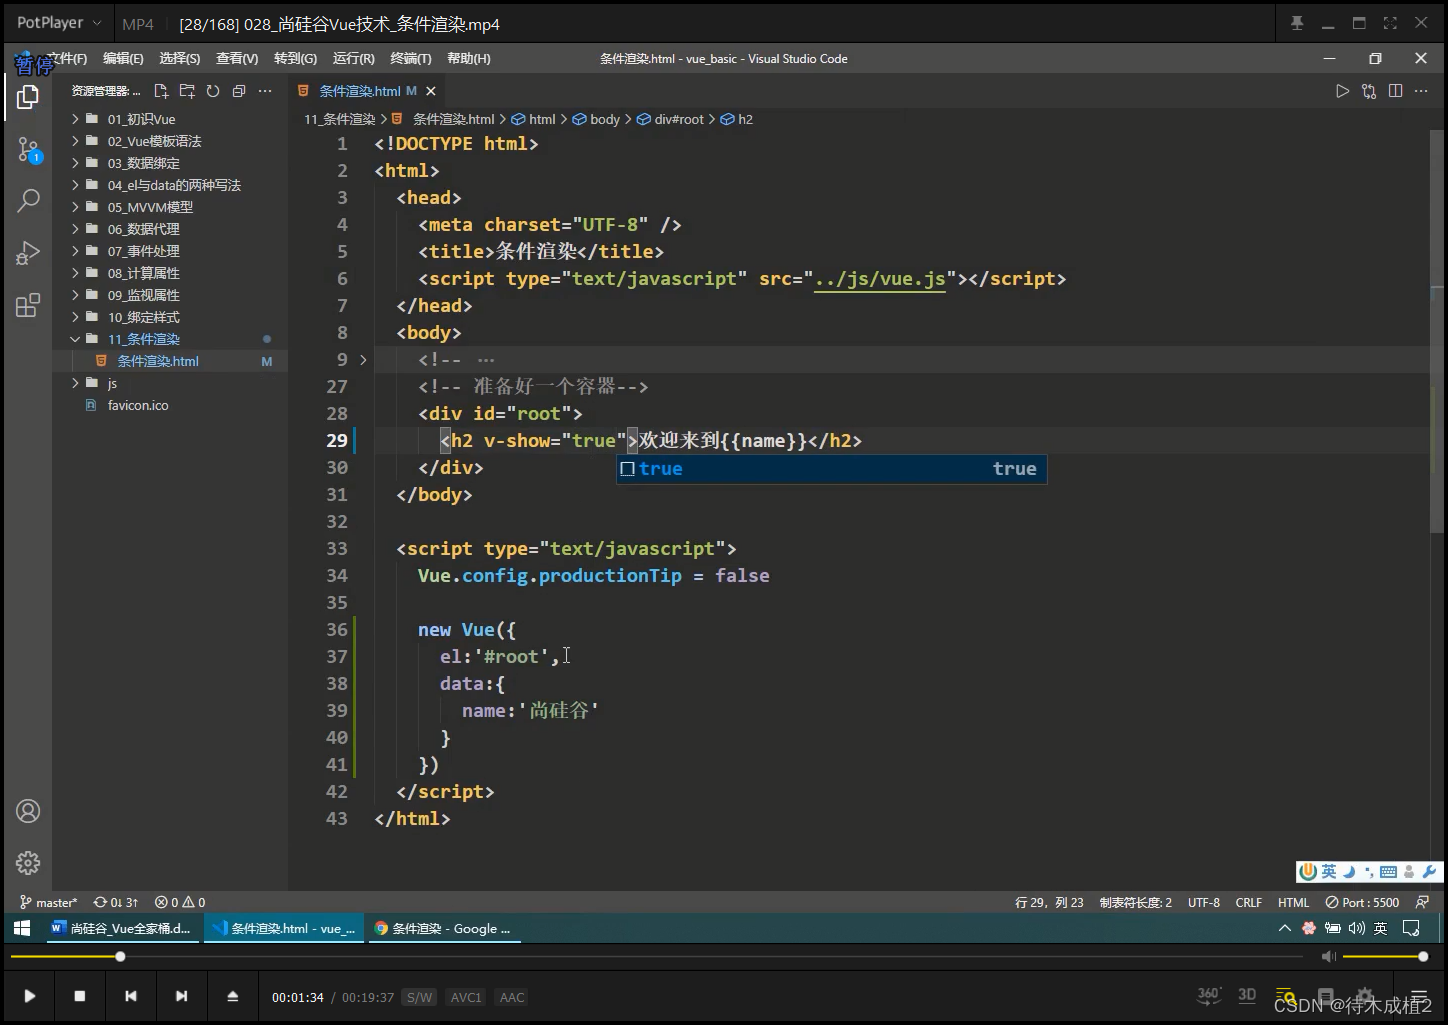Toggle S/W decoder indicator in PotPlayer
Viewport: 1448px width, 1025px height.
point(419,997)
